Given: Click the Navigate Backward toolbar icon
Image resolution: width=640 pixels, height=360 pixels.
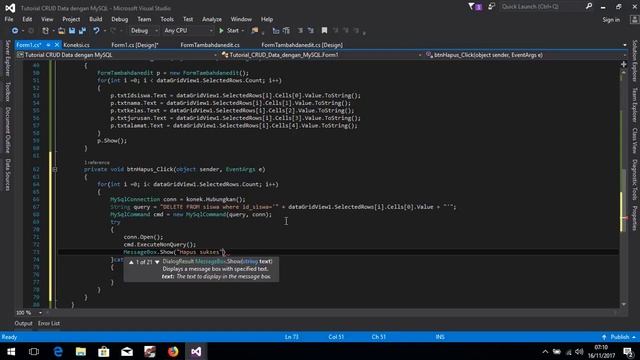Looking at the screenshot, I should [15, 31].
